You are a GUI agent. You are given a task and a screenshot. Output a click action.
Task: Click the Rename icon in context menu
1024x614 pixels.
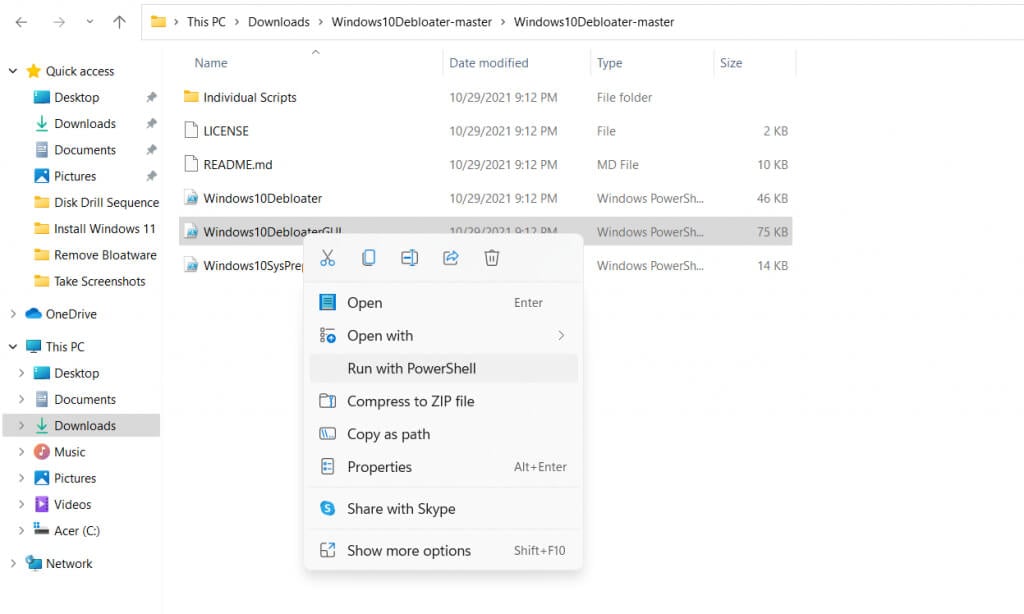[x=409, y=258]
